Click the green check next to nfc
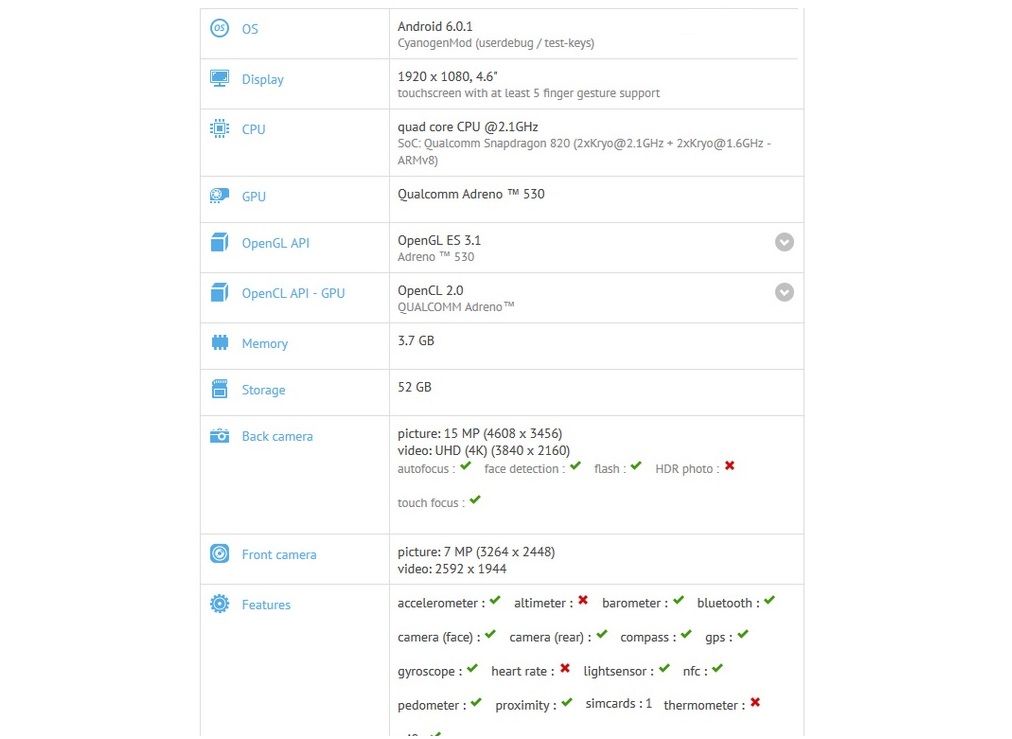 click(717, 669)
